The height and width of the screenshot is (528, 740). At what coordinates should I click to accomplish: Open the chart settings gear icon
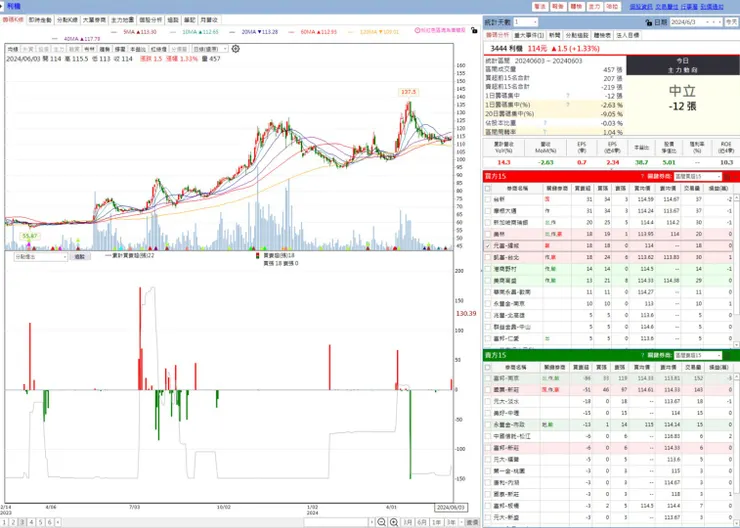coord(235,49)
